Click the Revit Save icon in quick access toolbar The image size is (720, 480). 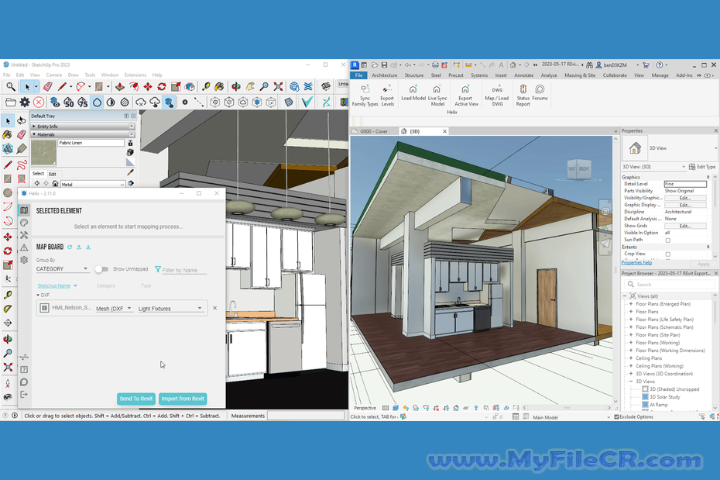[x=384, y=65]
